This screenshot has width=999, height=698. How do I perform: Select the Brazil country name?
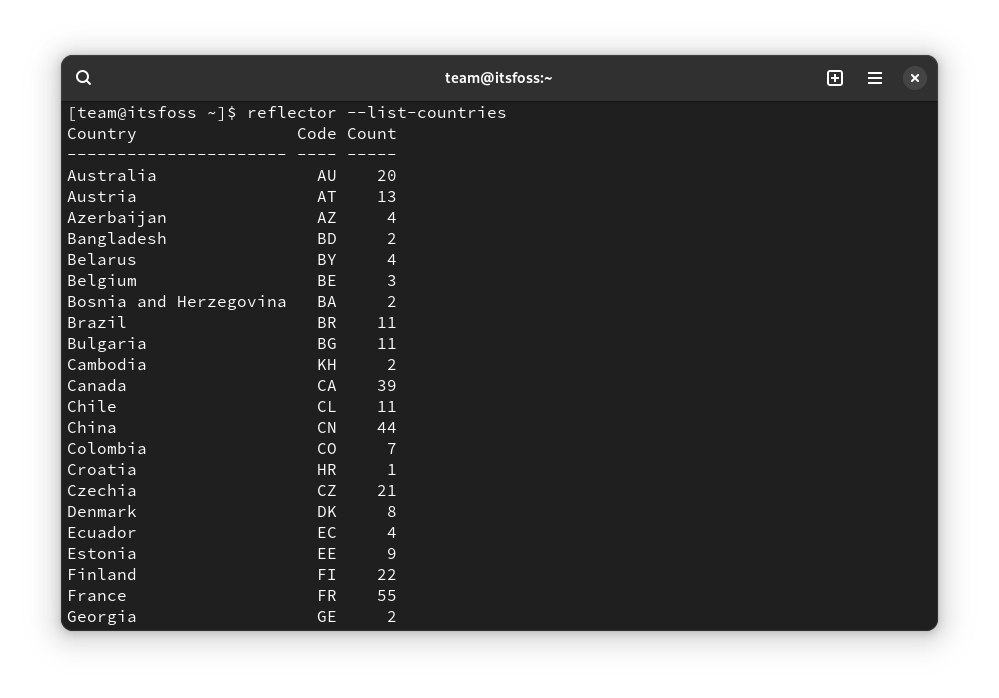(97, 323)
